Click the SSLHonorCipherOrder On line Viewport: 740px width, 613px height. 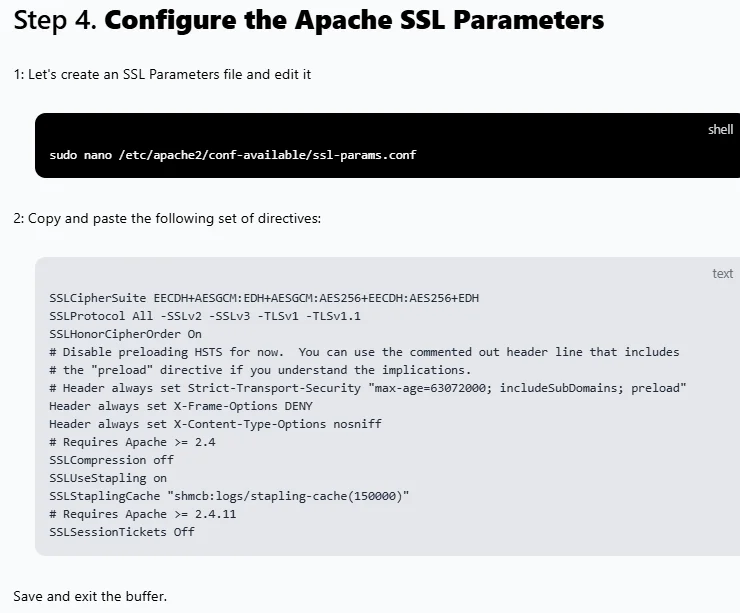[x=126, y=334]
